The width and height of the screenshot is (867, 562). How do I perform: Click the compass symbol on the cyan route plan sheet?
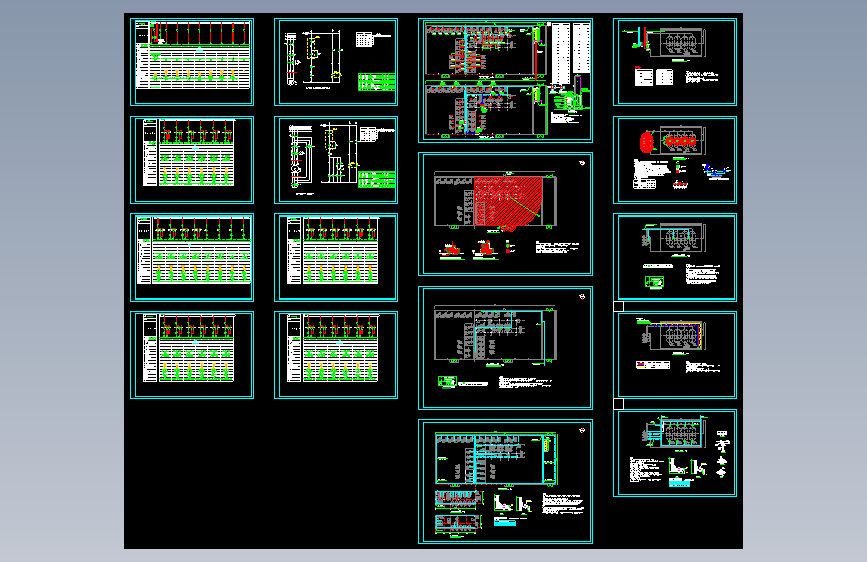tap(582, 297)
